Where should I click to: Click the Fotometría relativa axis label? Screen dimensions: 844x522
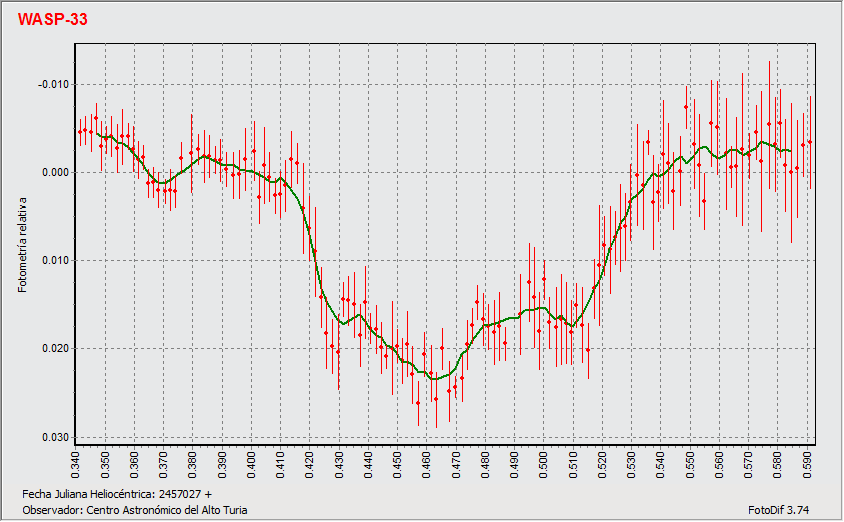(x=22, y=238)
